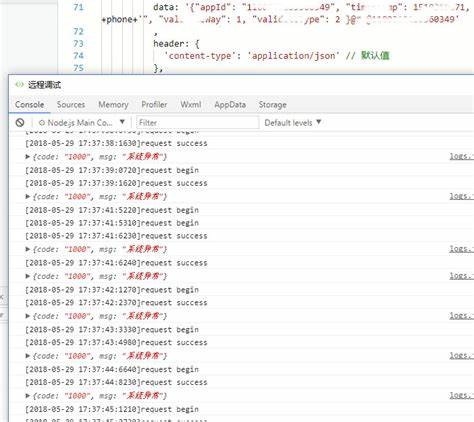Image resolution: width=474 pixels, height=422 pixels.
Task: Expand the object logged after 17:37:41:6240
Action: 28,276
